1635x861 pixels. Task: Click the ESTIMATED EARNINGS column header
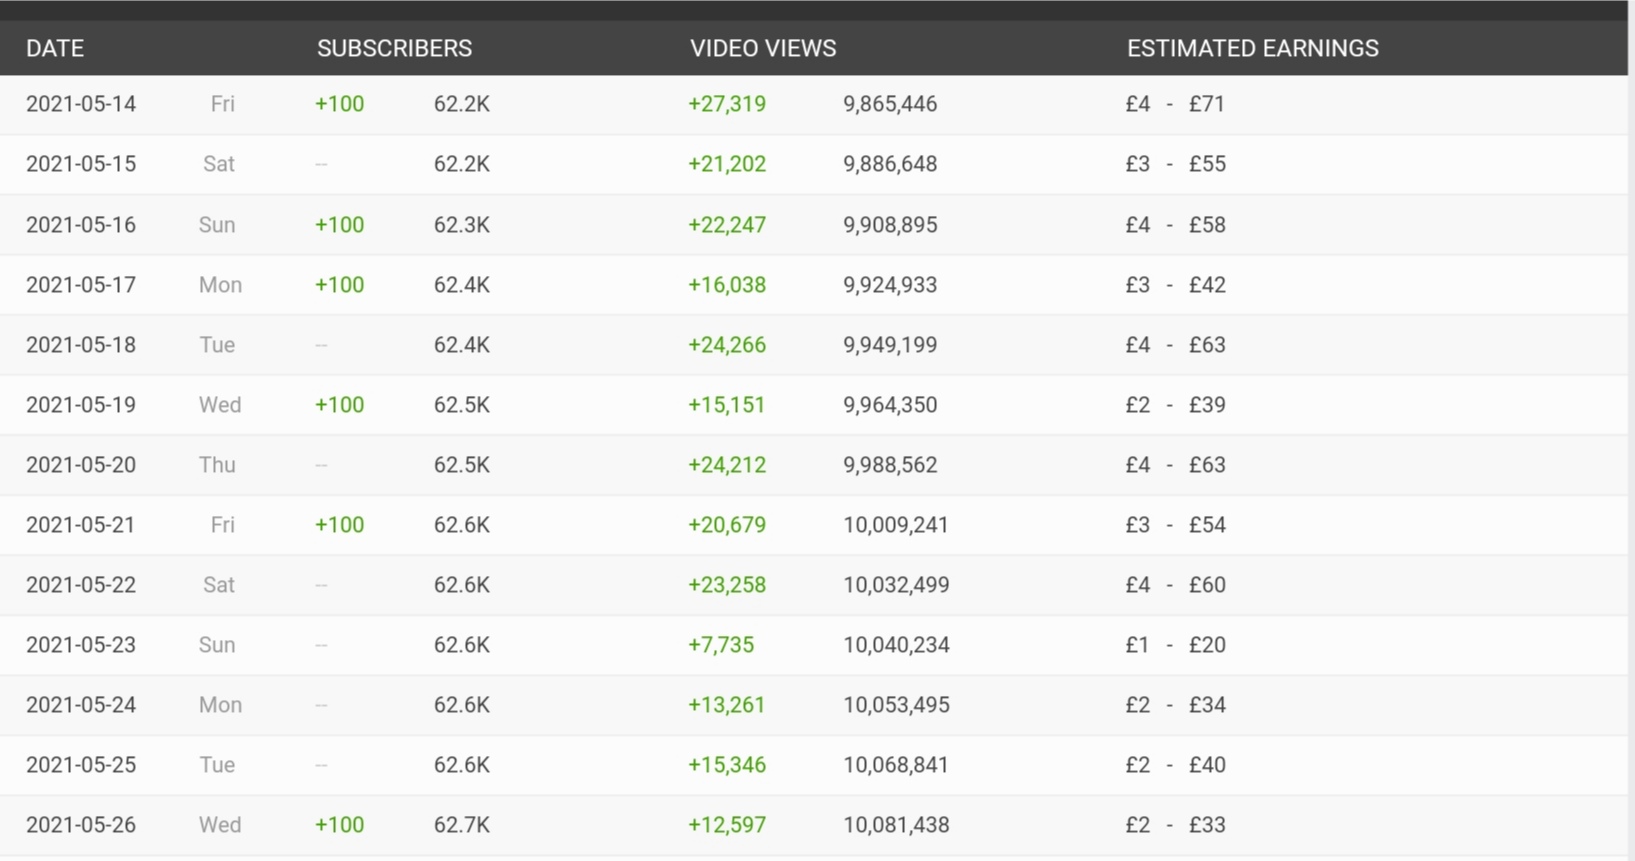point(1253,48)
